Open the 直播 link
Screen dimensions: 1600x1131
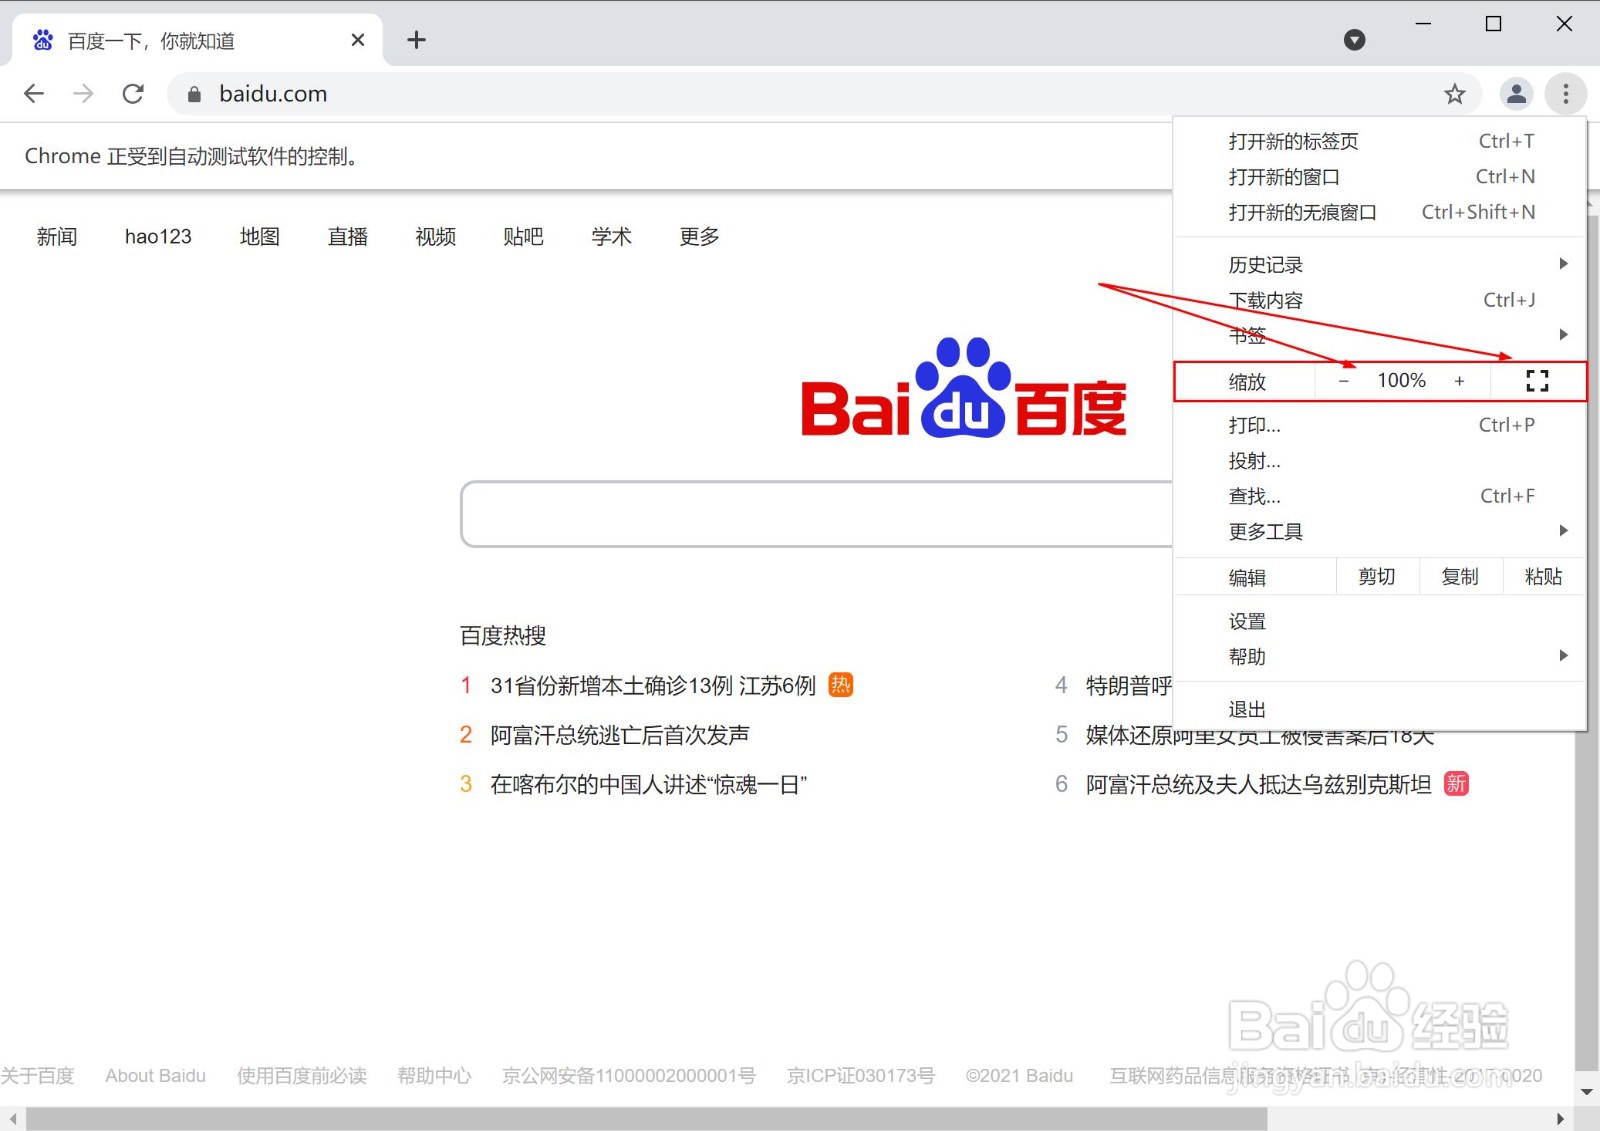[x=348, y=237]
